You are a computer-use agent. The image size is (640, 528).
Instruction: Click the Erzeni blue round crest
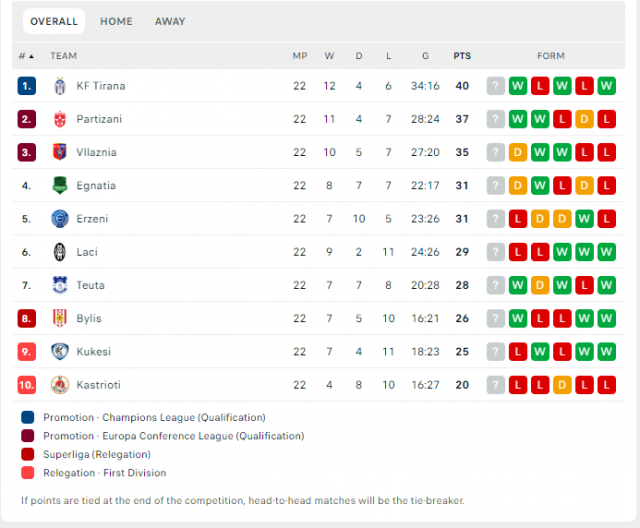[60, 219]
